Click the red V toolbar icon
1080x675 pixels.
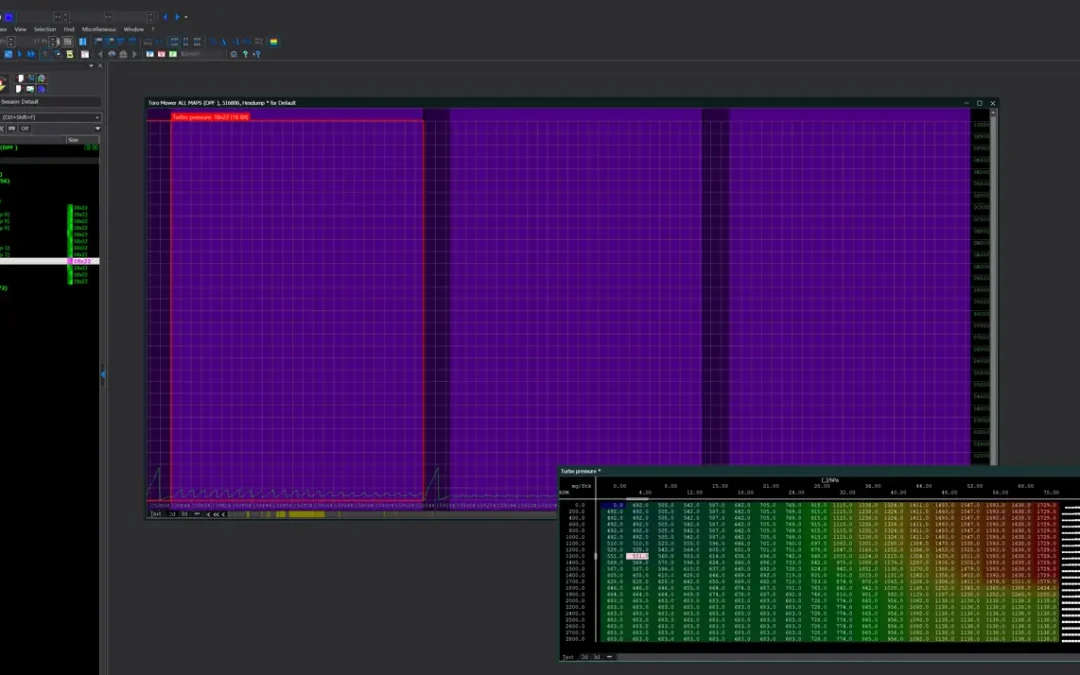(161, 54)
